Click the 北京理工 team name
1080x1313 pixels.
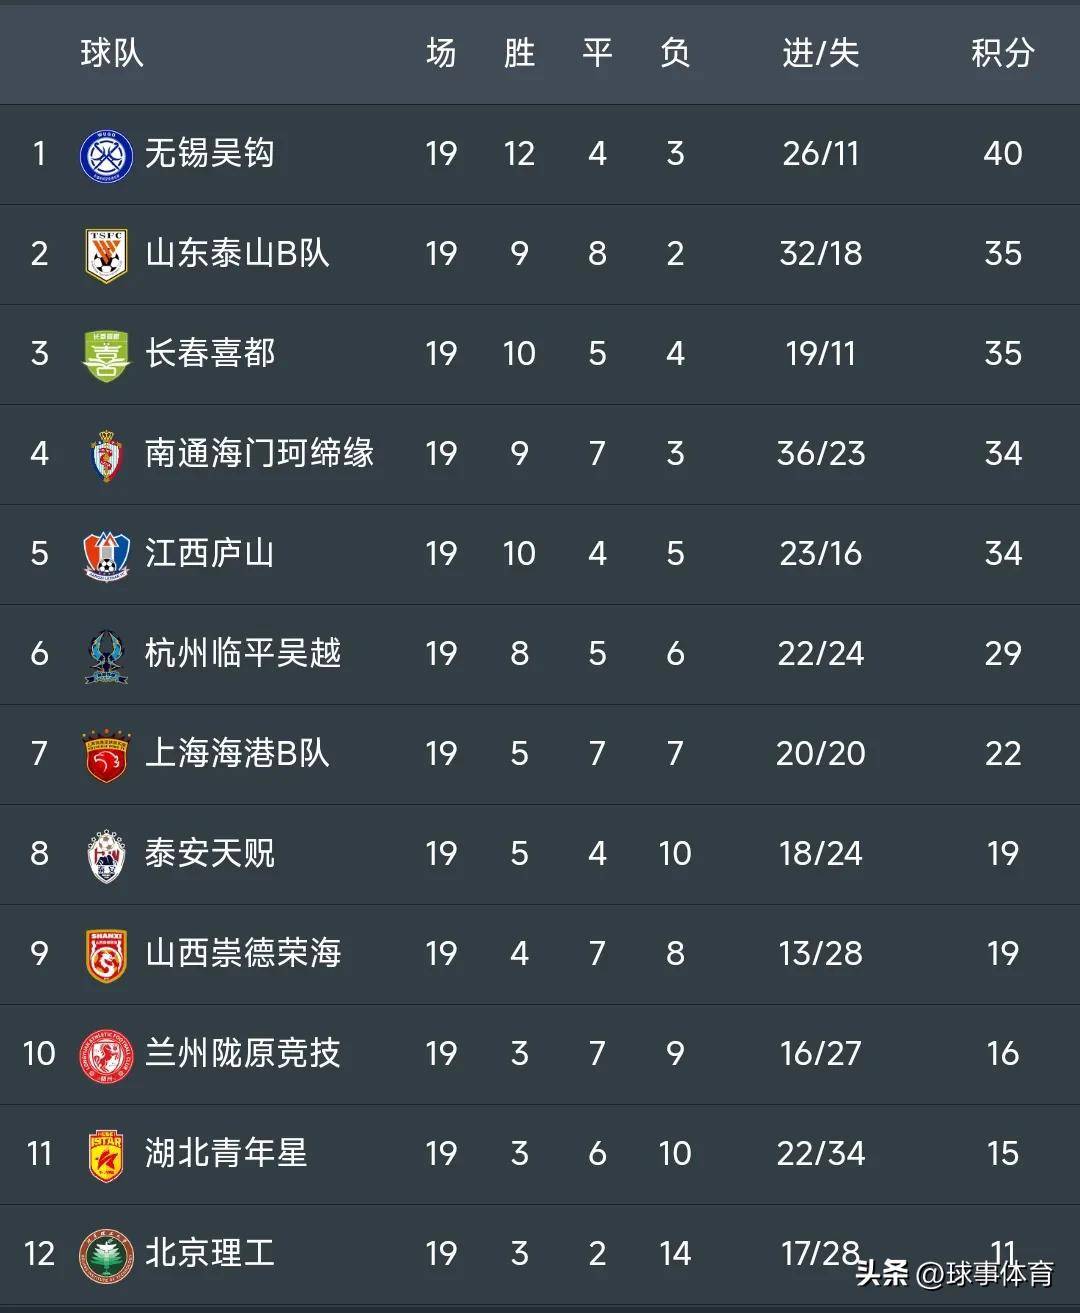pos(210,1253)
